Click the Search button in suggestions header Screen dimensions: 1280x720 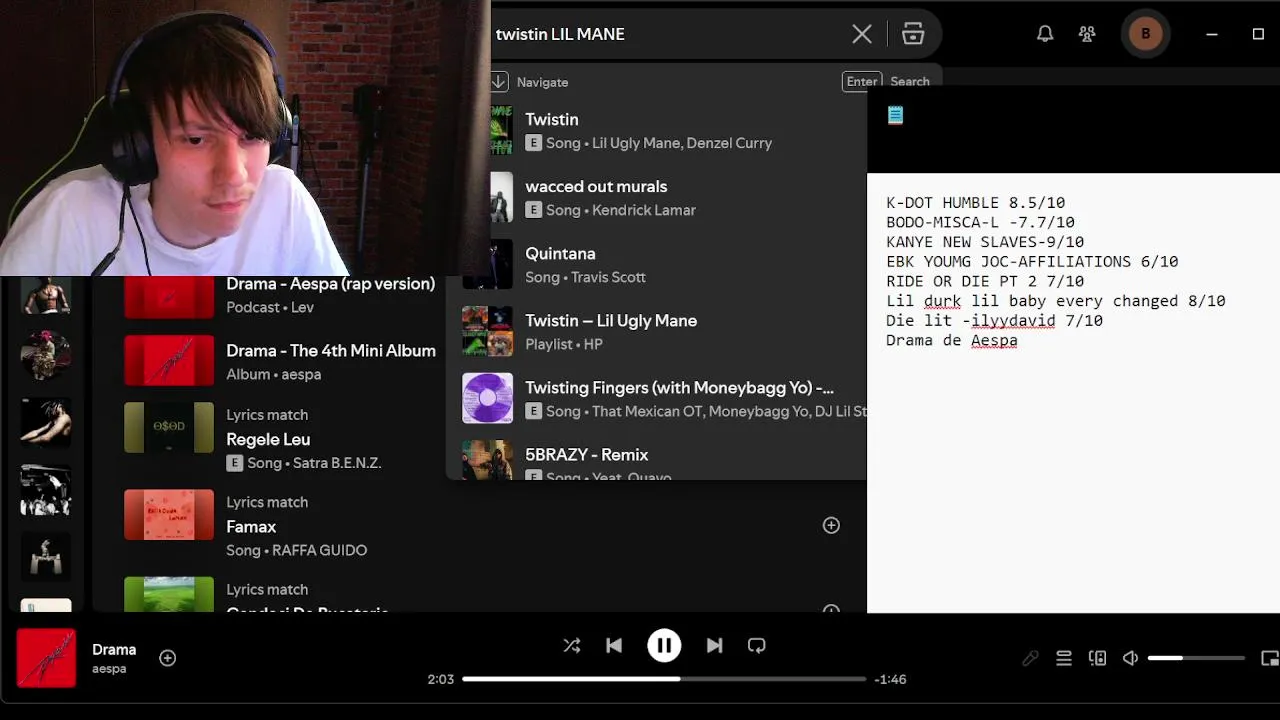909,82
